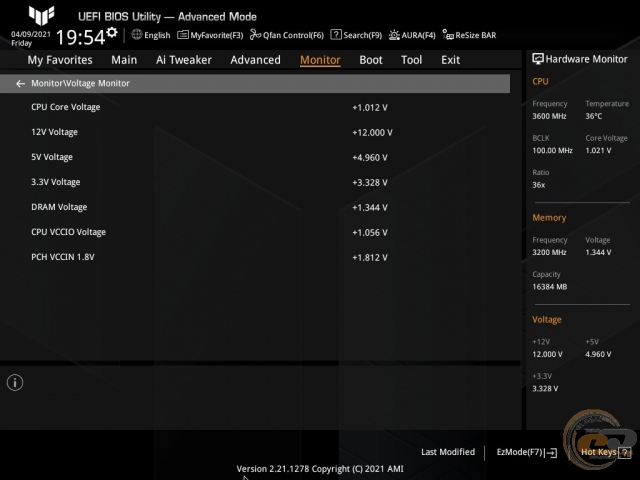Go to the Advanced tab
640x480 pixels.
pos(256,60)
